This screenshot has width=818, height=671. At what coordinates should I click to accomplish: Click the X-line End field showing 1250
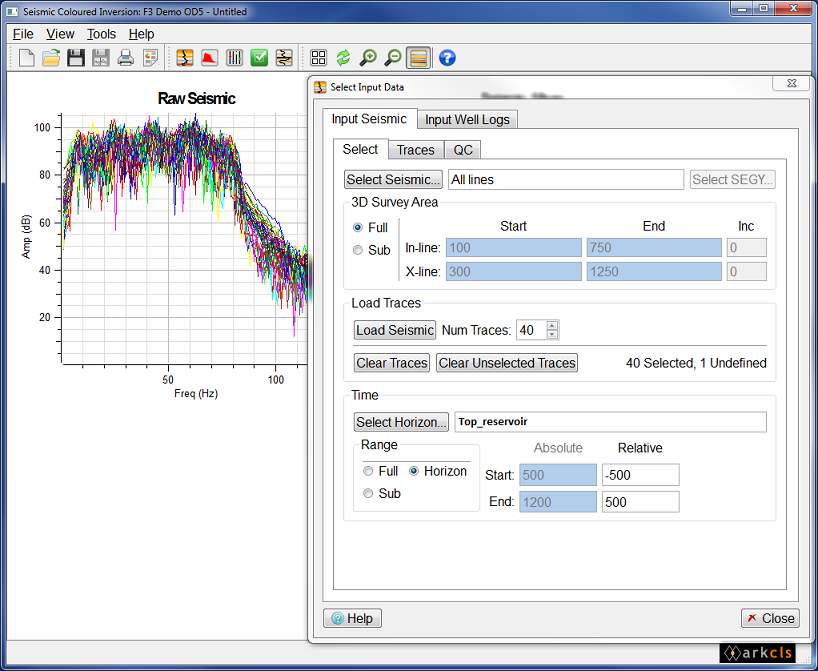[x=654, y=272]
